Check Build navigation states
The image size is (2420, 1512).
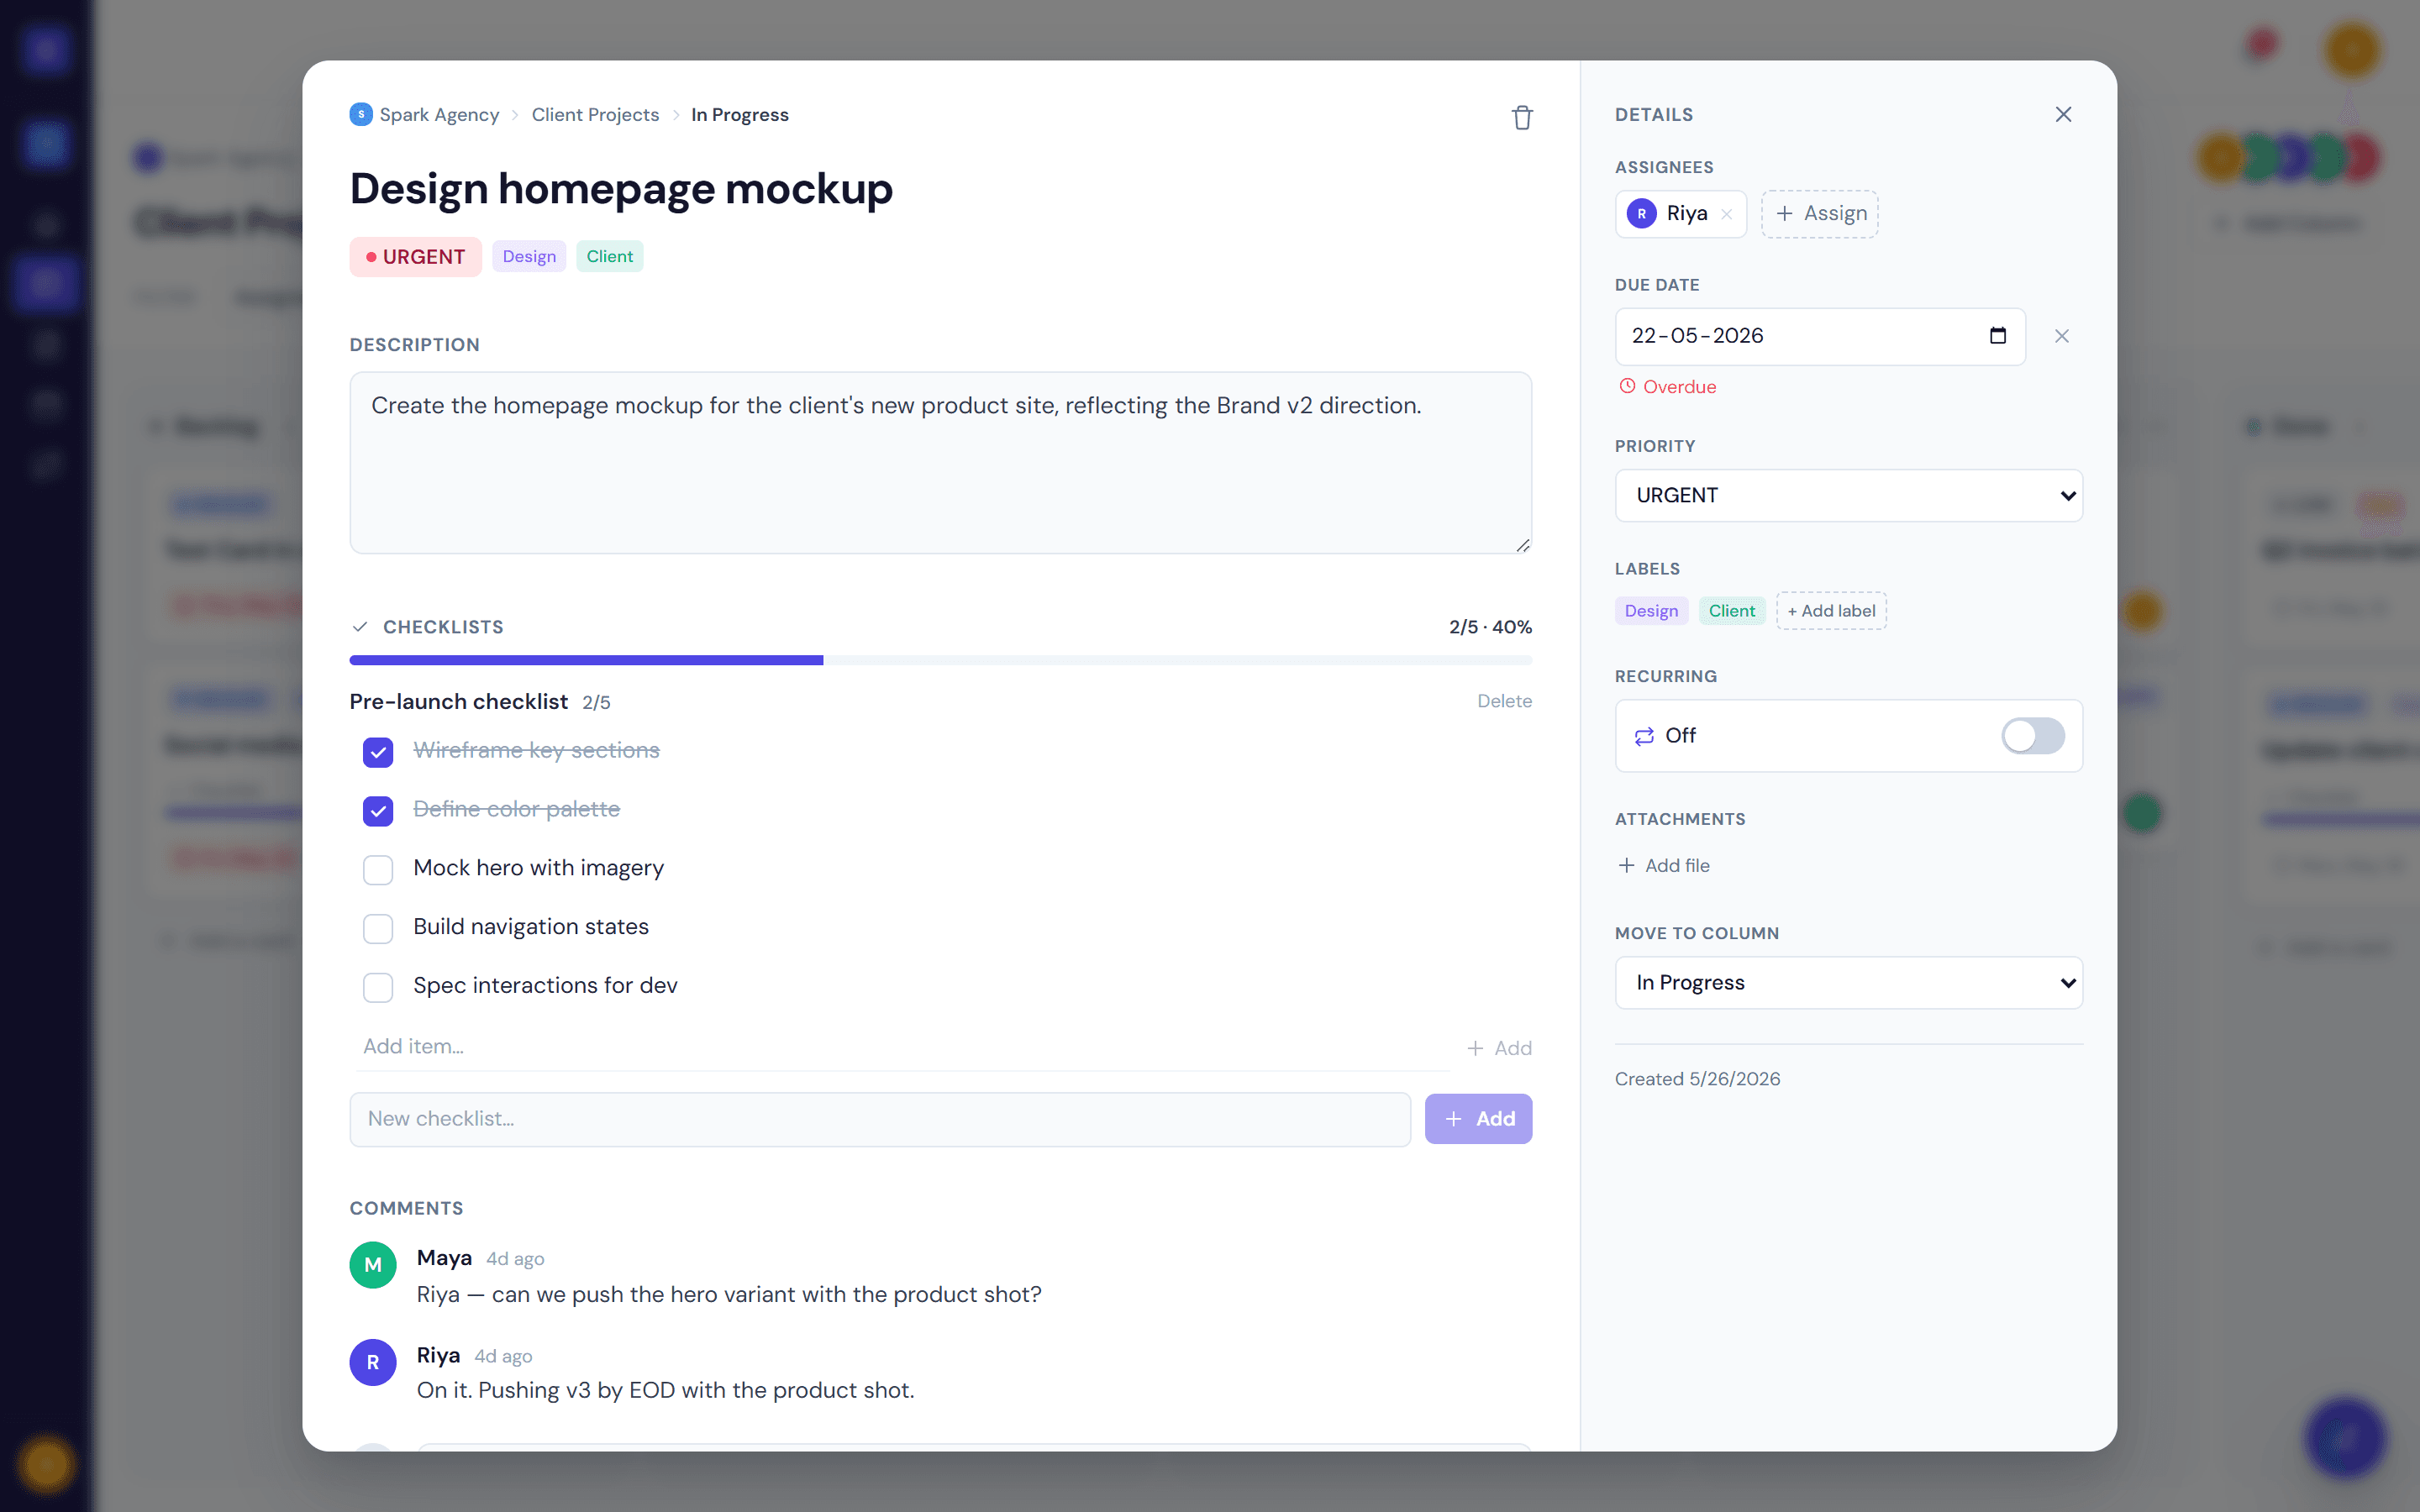(378, 928)
